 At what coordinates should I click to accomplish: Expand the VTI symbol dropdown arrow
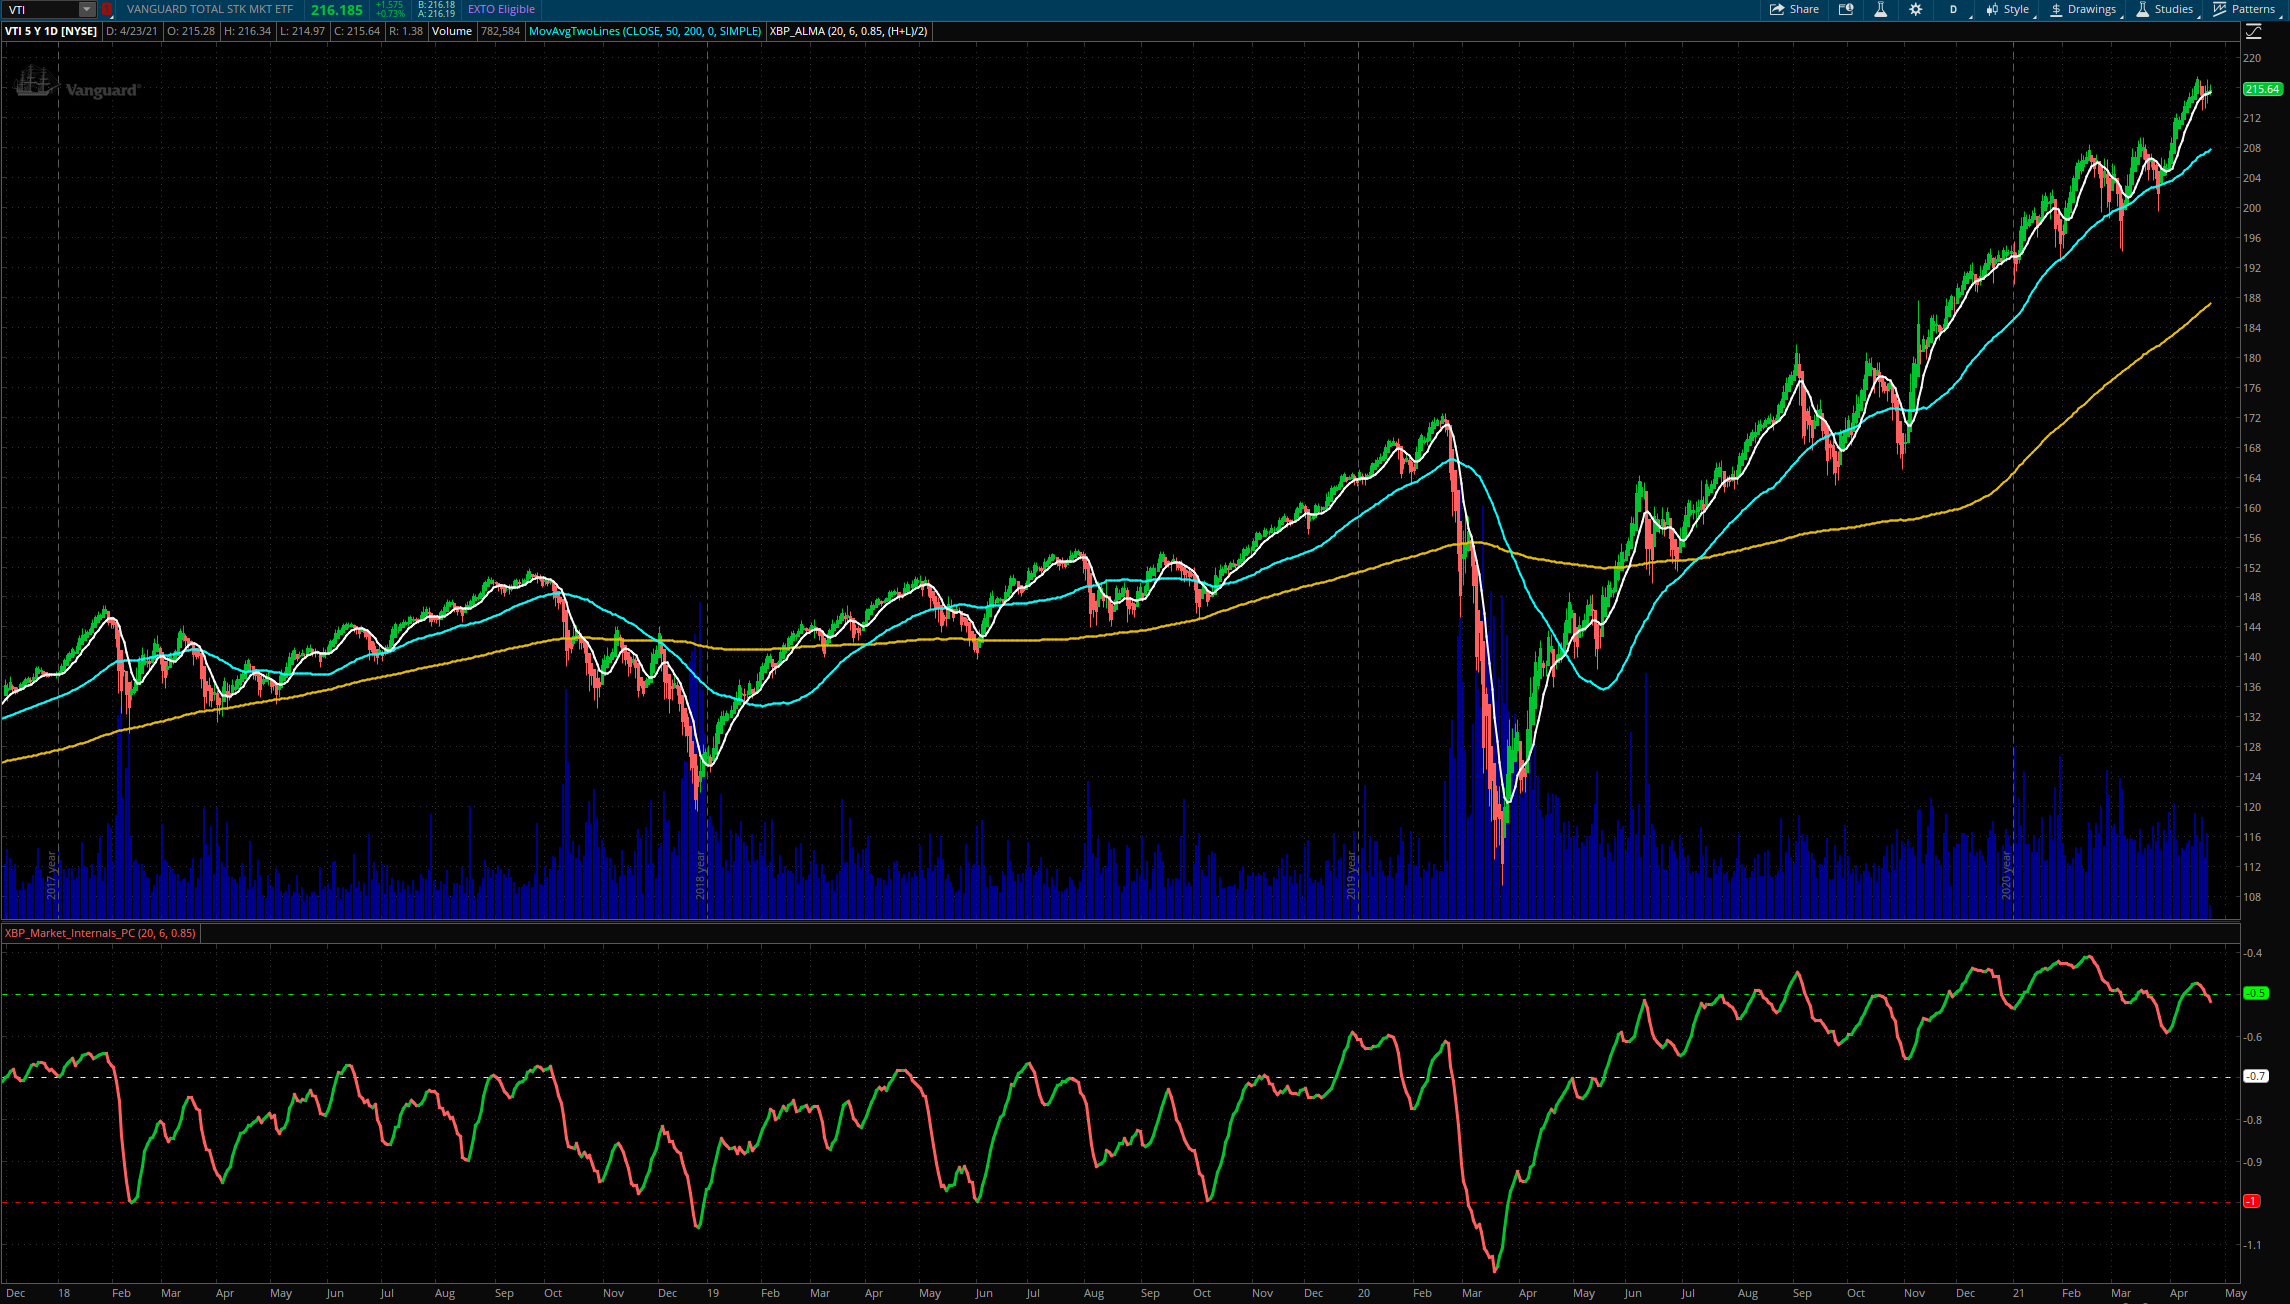coord(87,9)
